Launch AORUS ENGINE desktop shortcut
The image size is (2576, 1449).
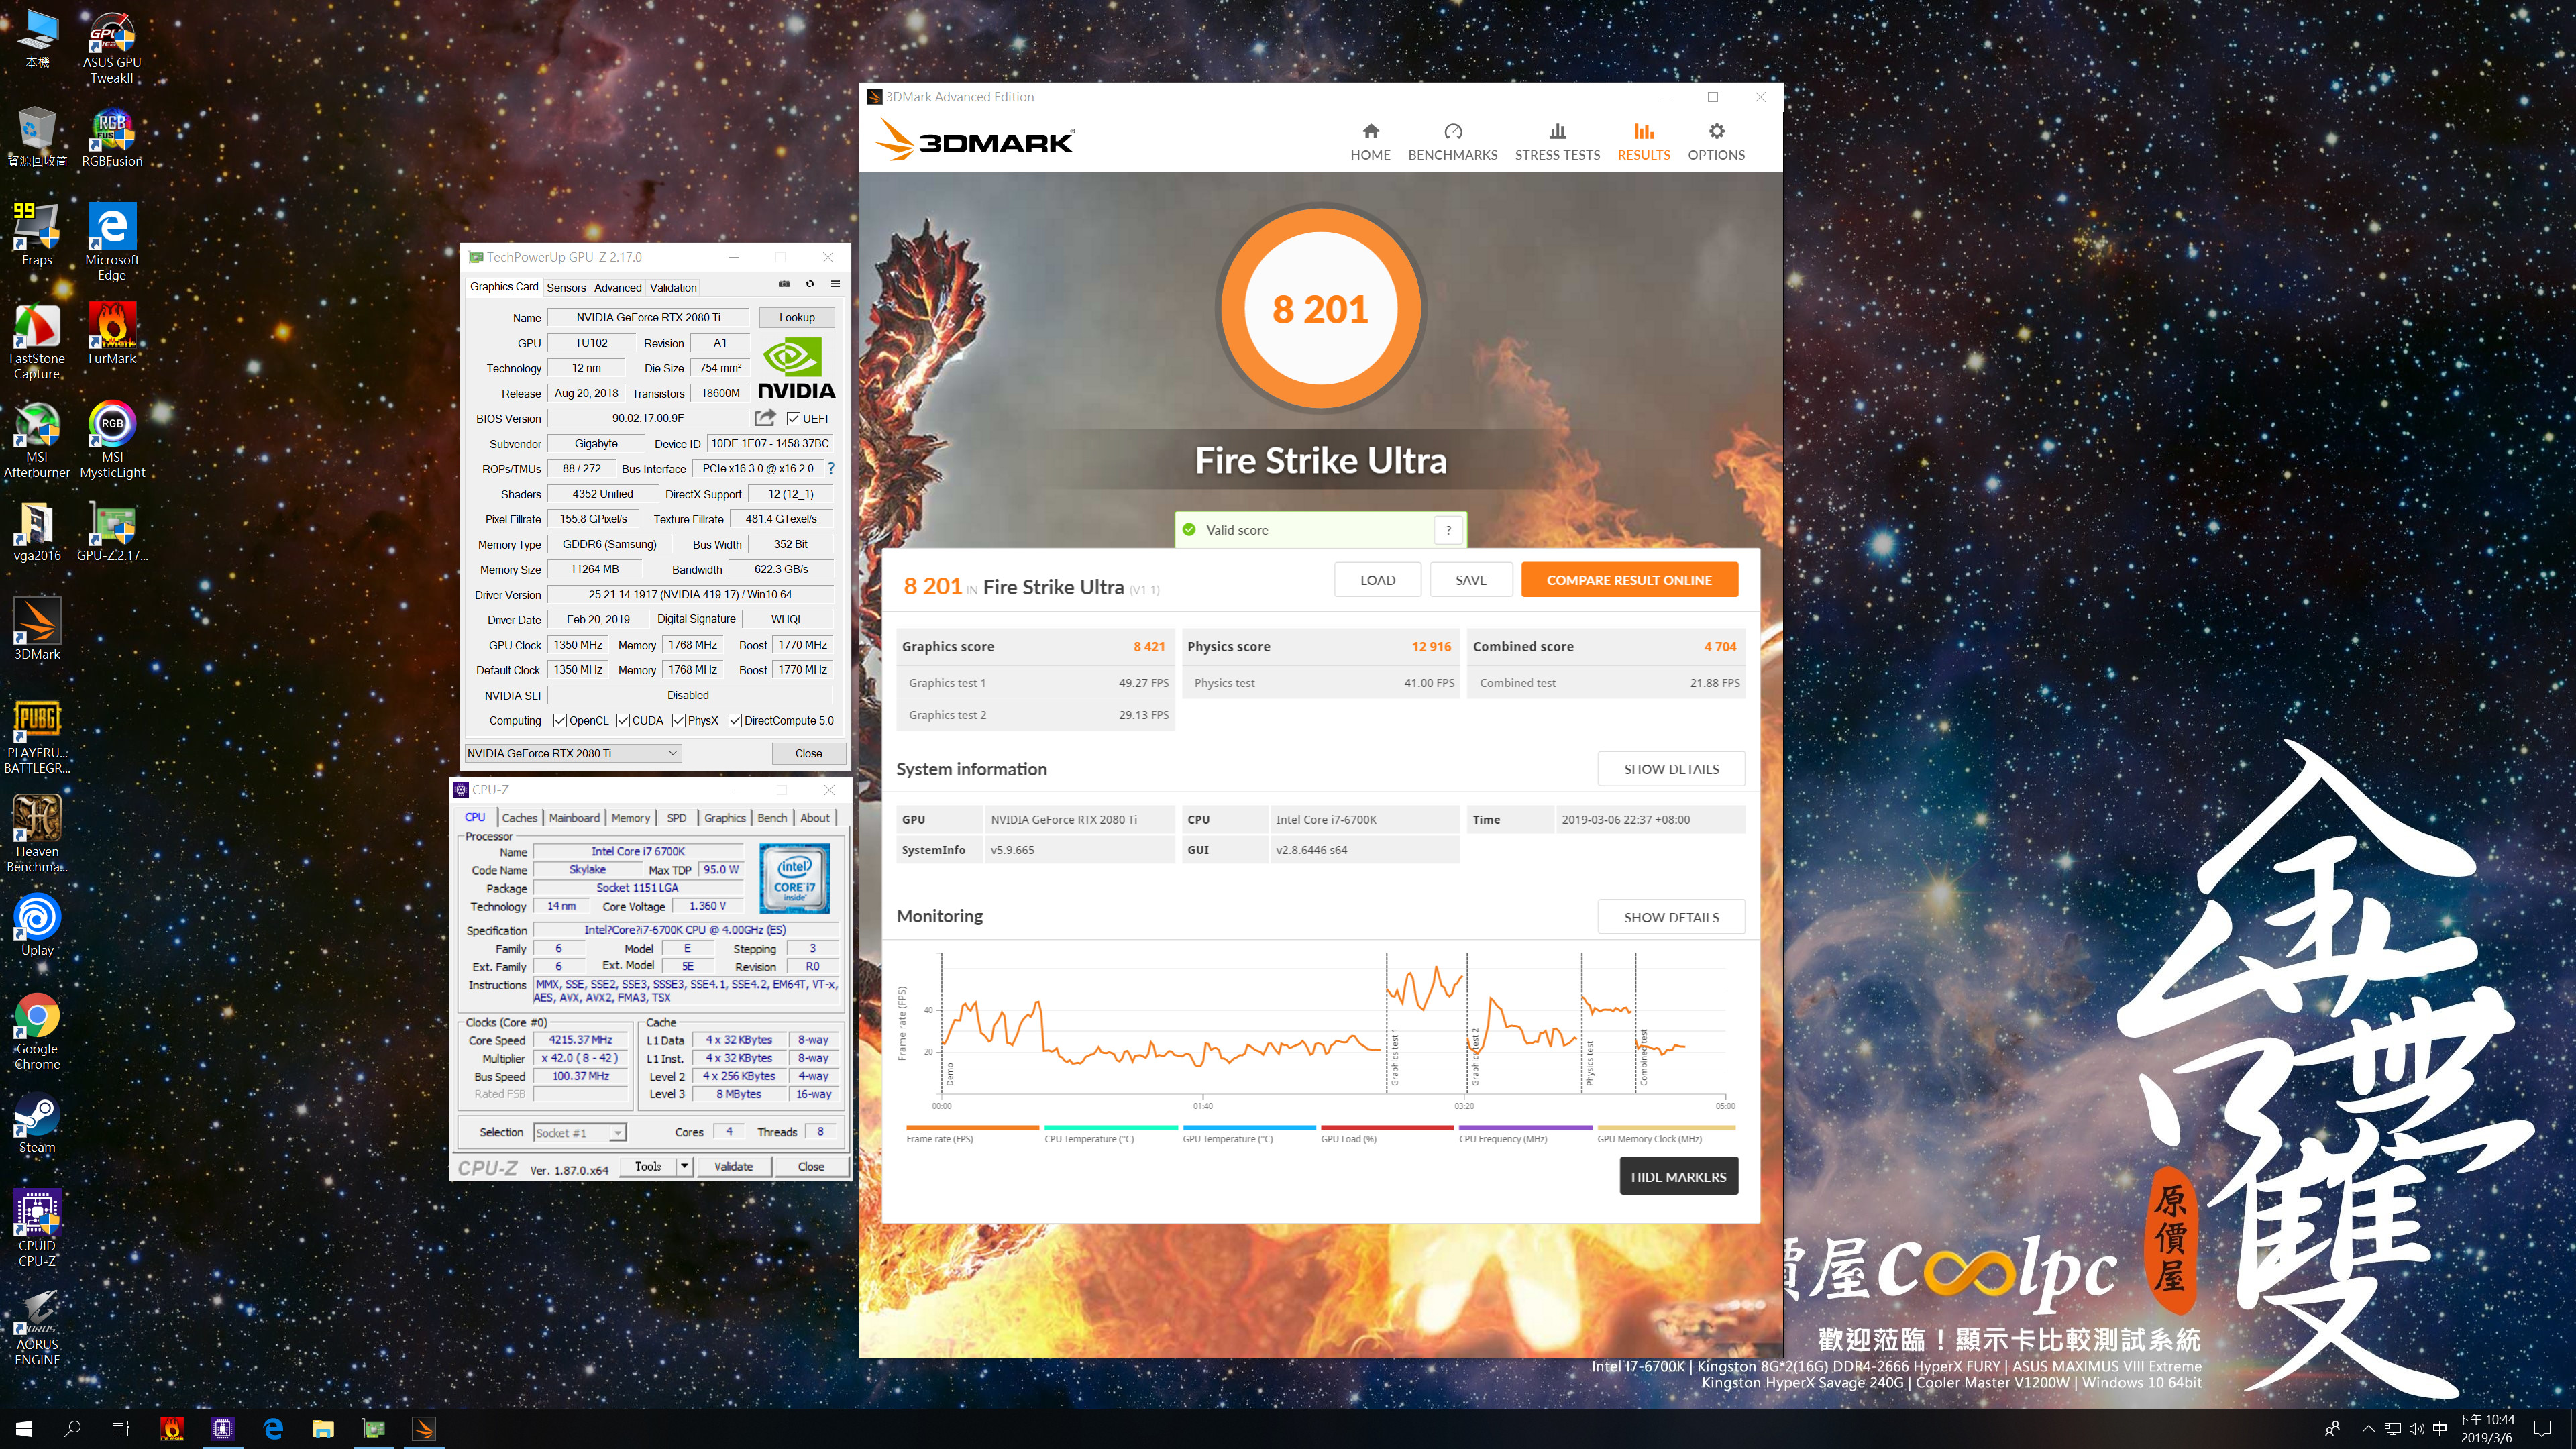(x=37, y=1328)
